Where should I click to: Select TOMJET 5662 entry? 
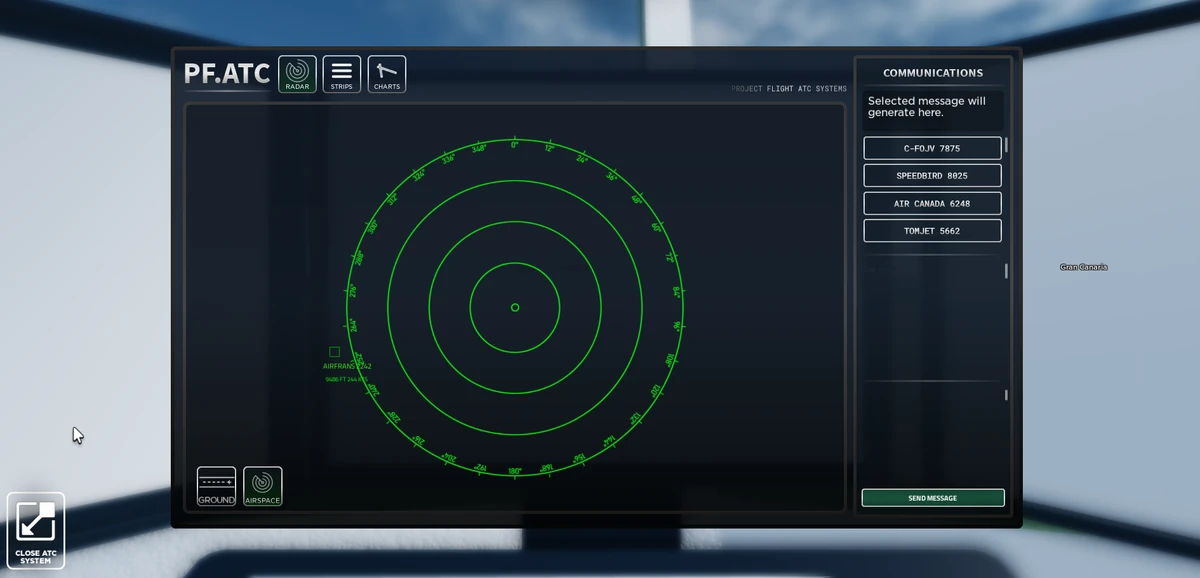pos(932,230)
